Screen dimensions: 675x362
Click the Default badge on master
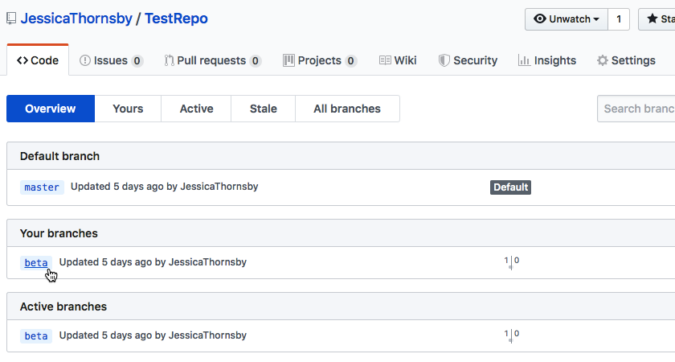tap(511, 187)
